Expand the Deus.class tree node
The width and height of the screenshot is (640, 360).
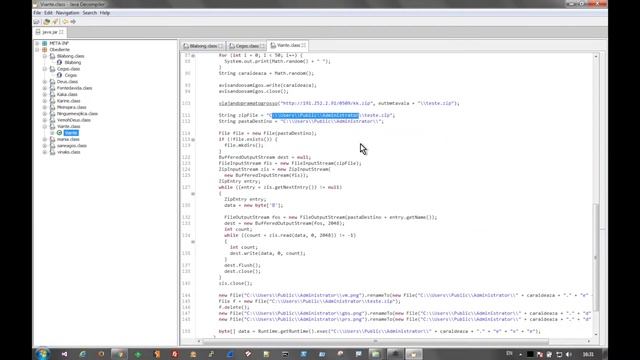tap(45, 82)
